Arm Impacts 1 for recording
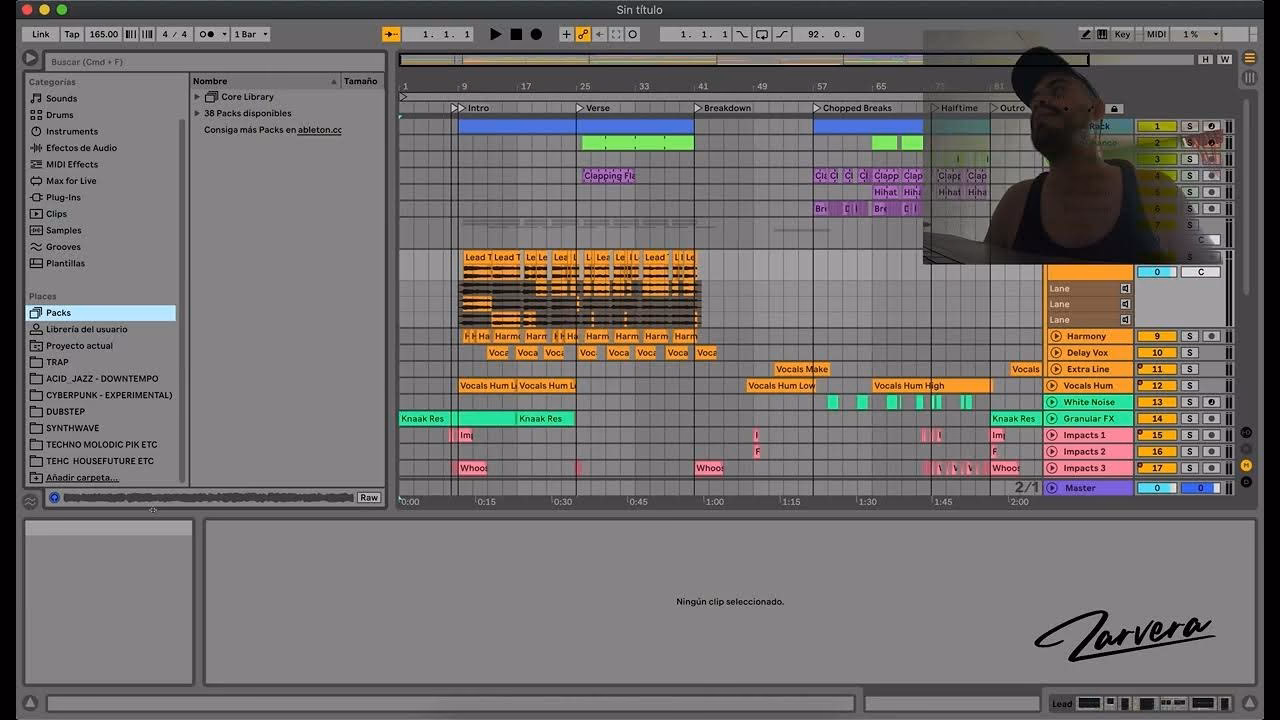The width and height of the screenshot is (1280, 720). (x=1212, y=435)
